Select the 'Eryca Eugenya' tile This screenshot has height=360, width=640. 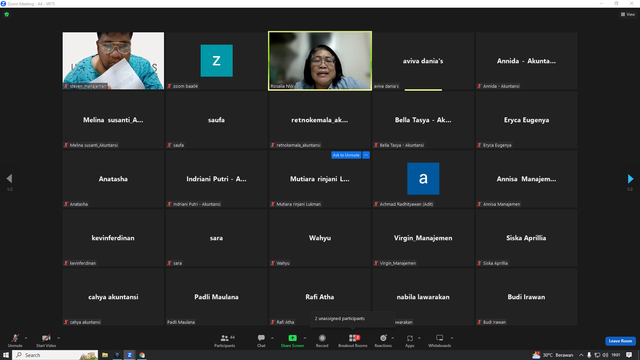tap(526, 120)
